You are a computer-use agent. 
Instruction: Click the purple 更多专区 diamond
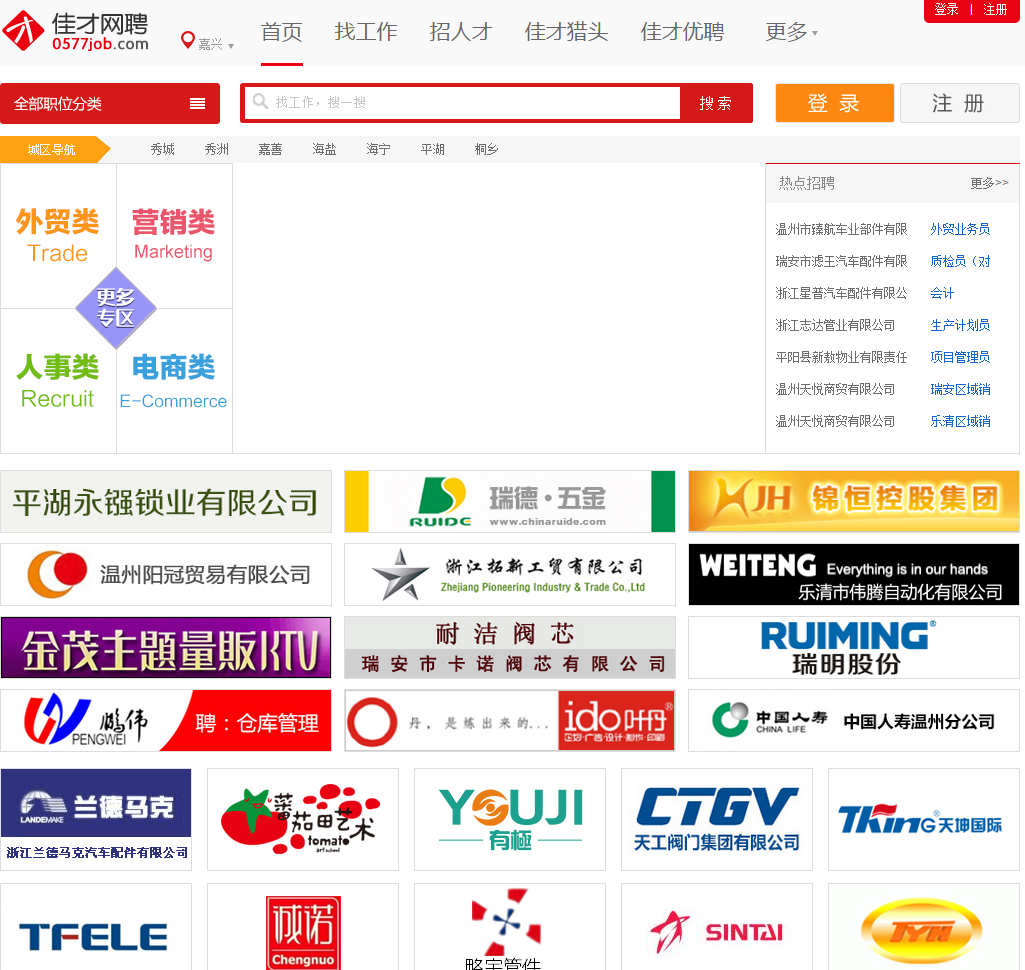tap(116, 308)
